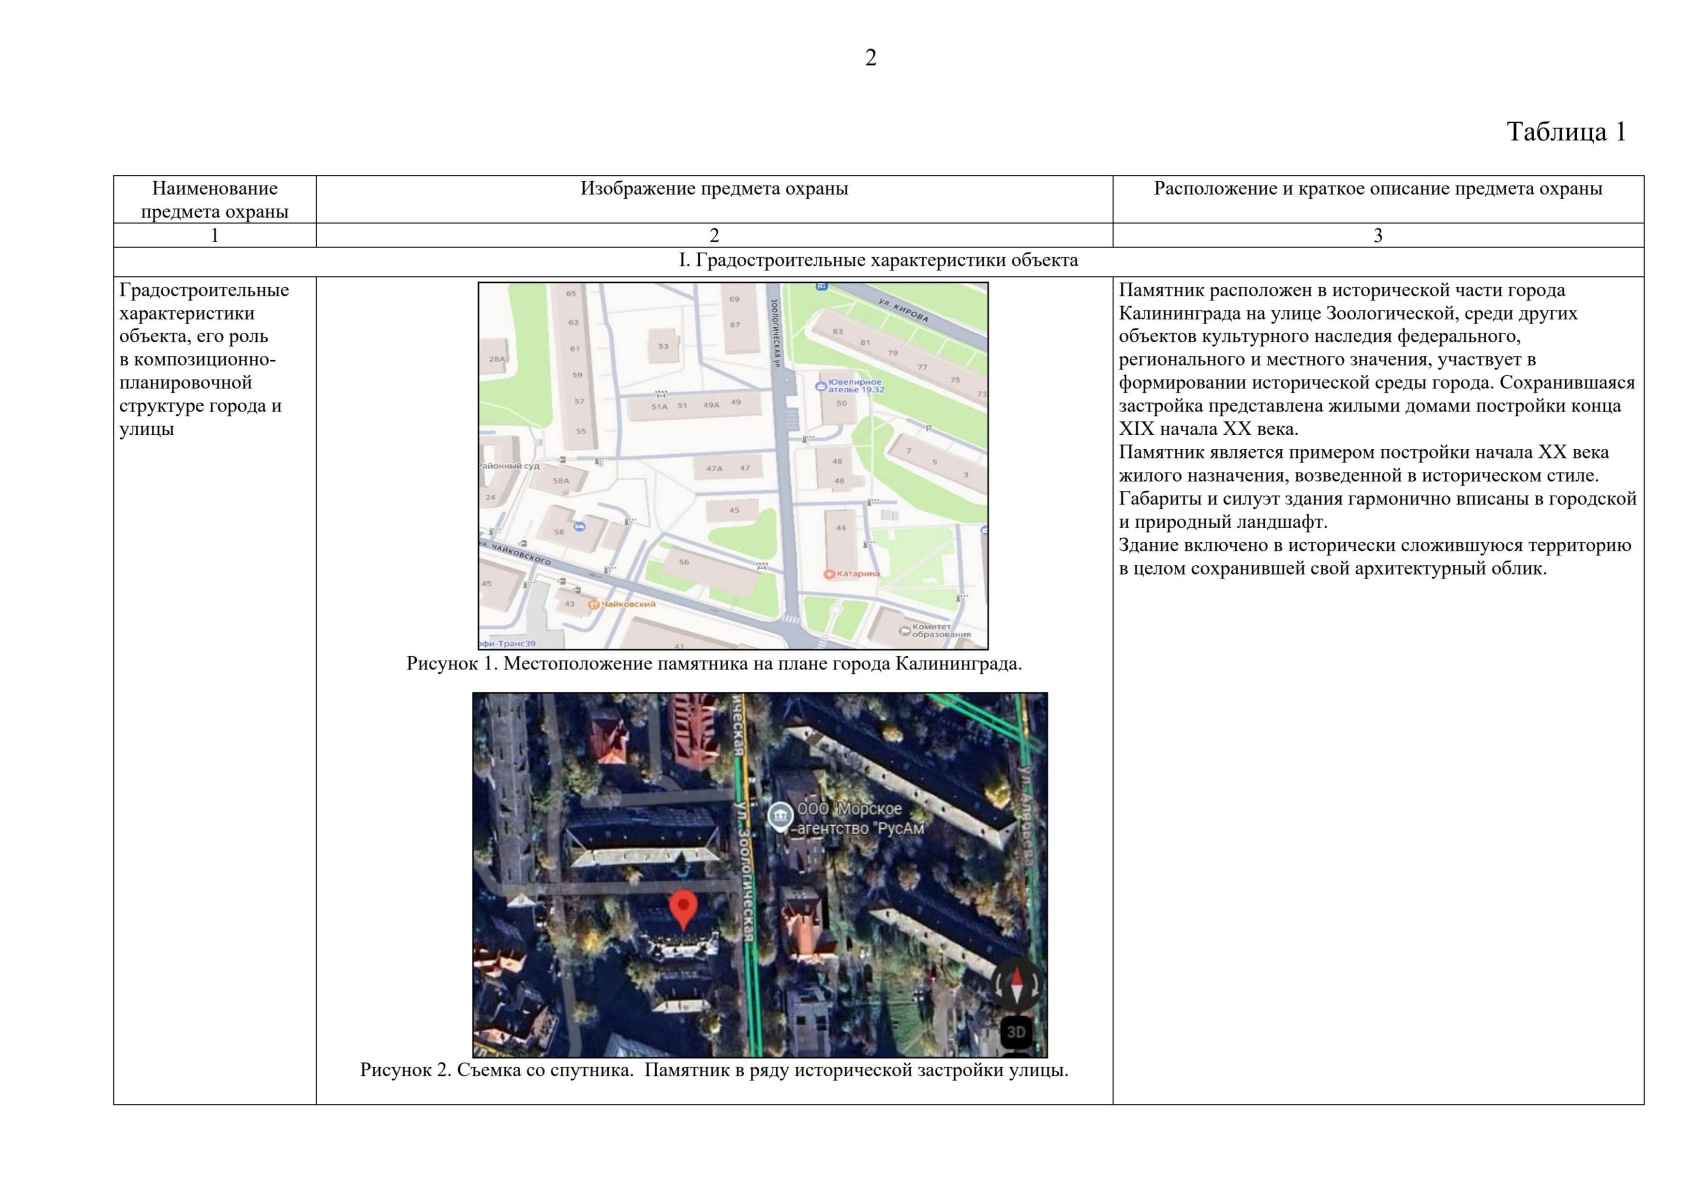Image resolution: width=1697 pixels, height=1200 pixels.
Task: Click the compass icon on the satellite view
Action: pyautogui.click(x=1016, y=985)
